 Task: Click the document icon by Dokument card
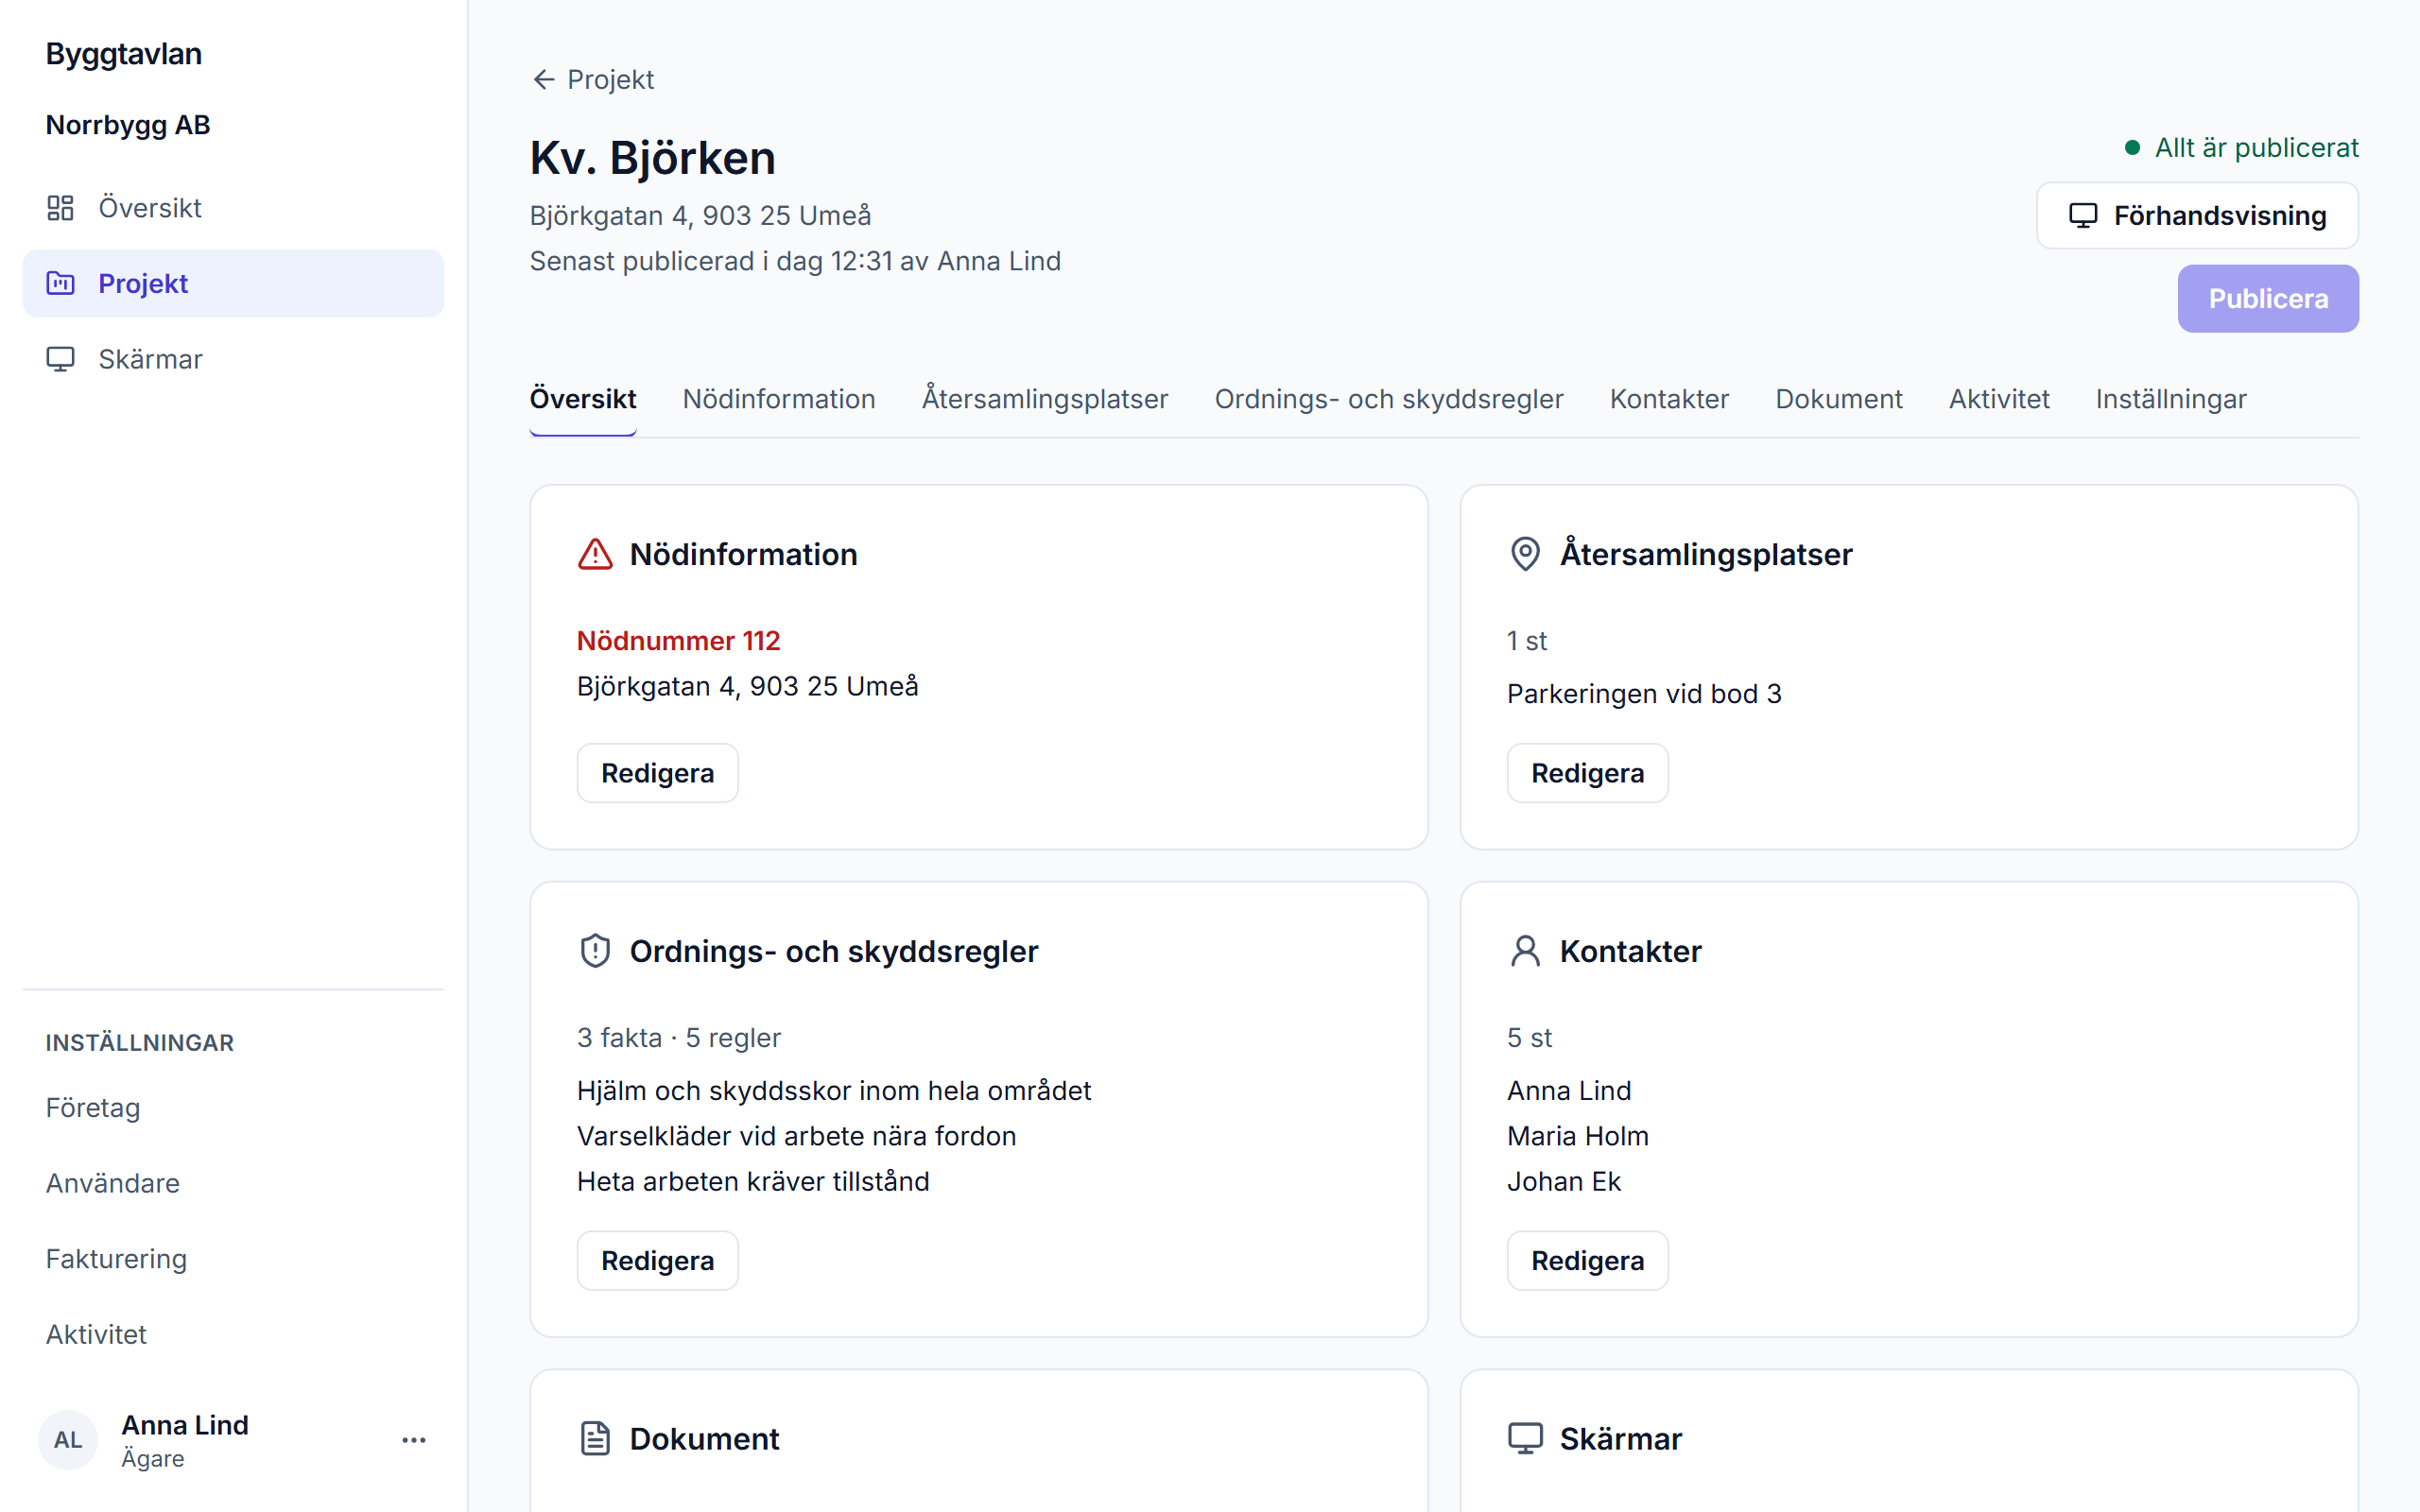click(595, 1439)
